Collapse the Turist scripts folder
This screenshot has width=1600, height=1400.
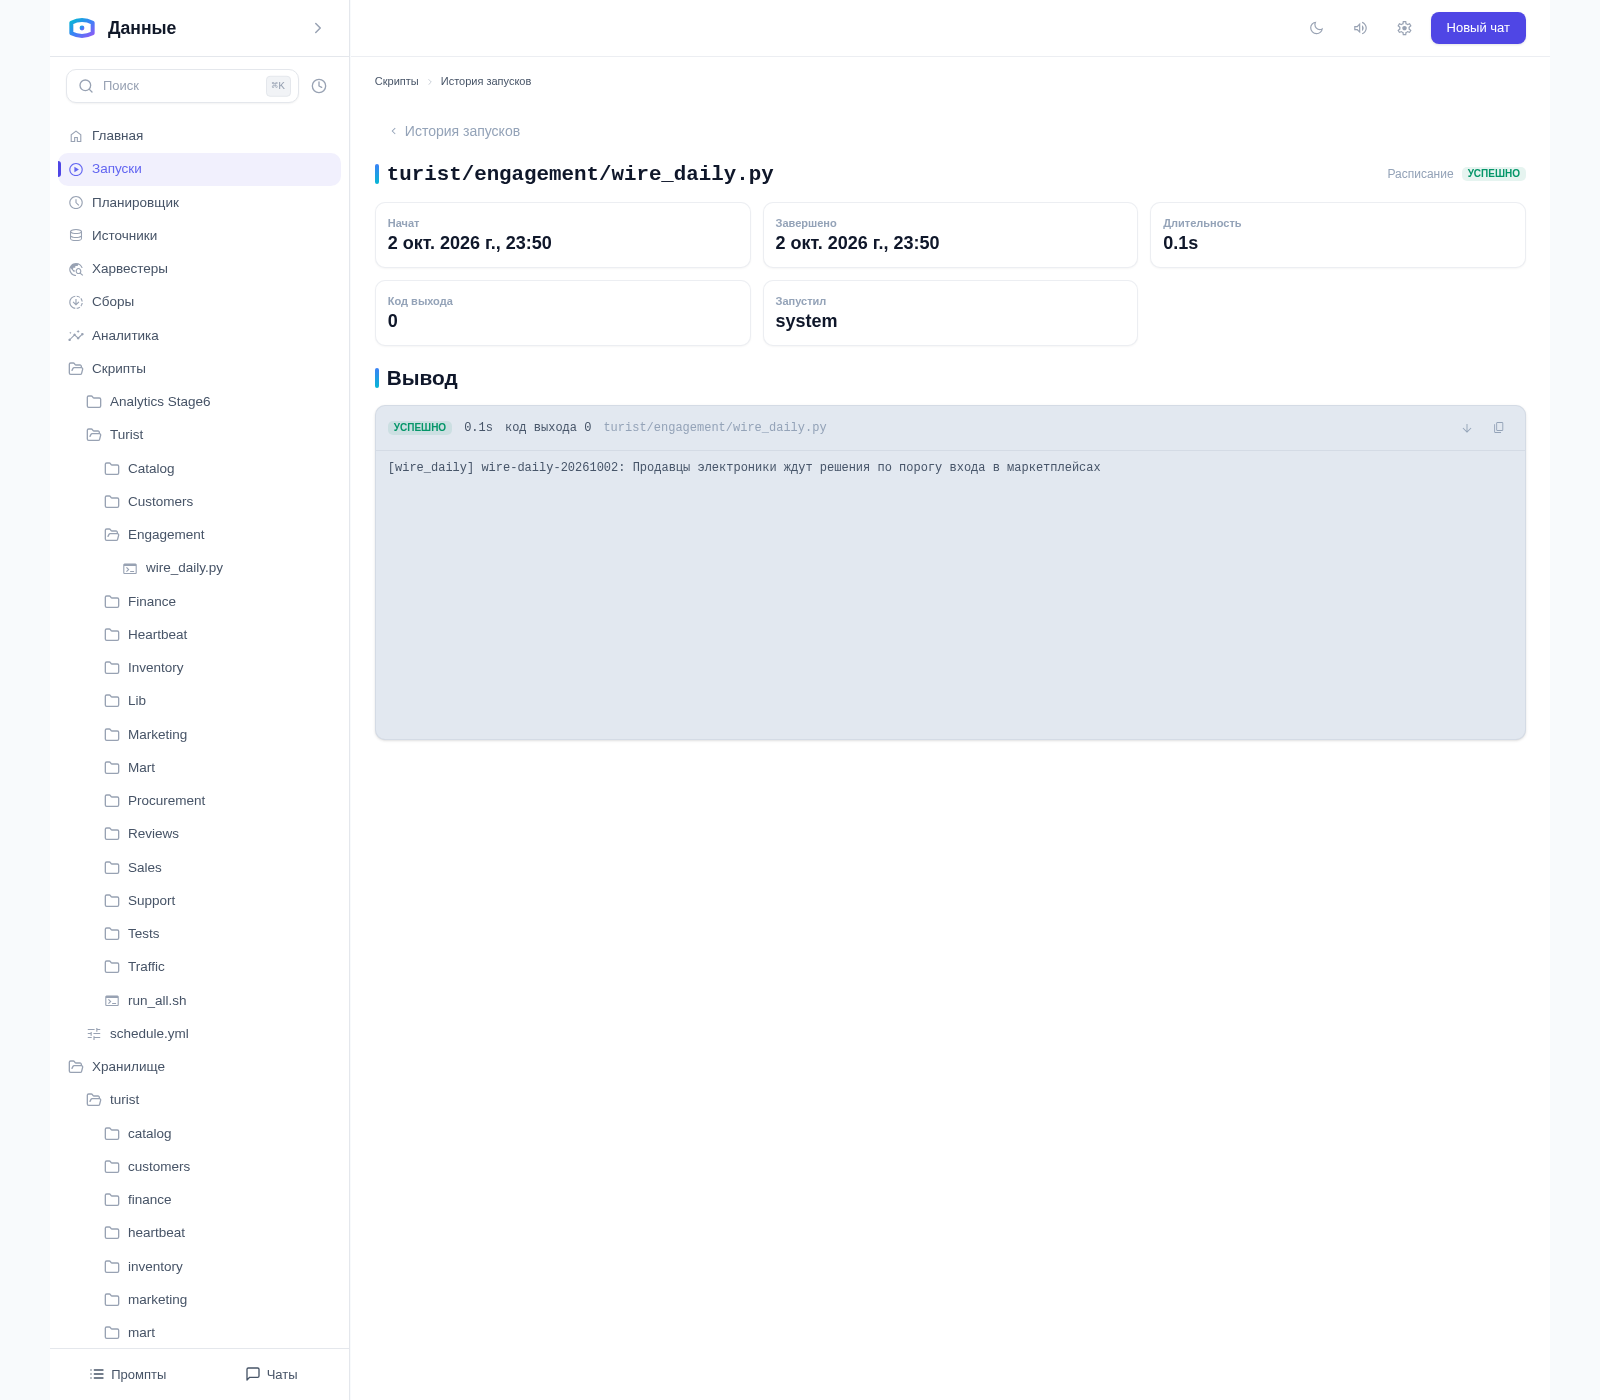tap(199, 435)
